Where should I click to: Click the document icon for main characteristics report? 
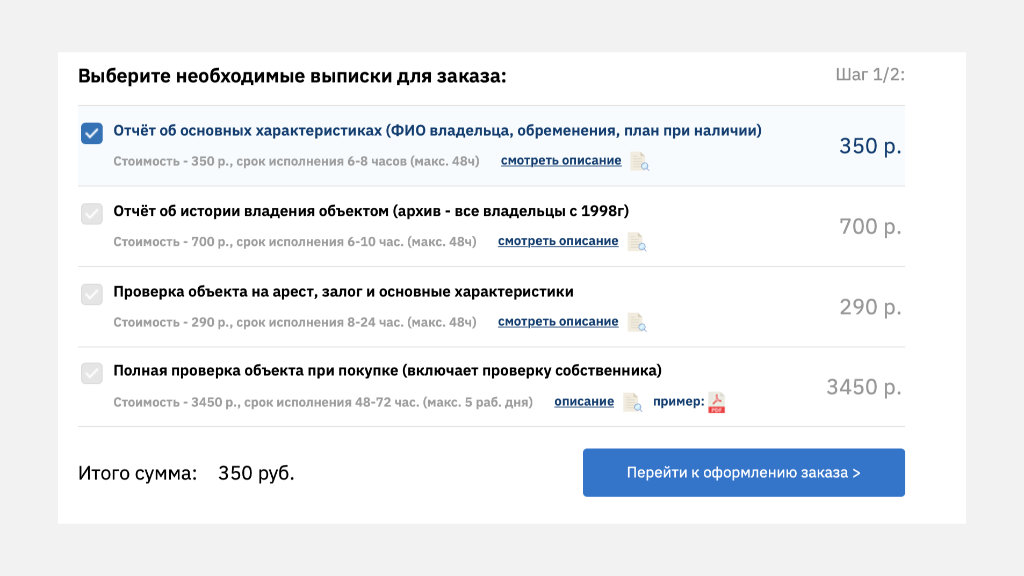(639, 161)
